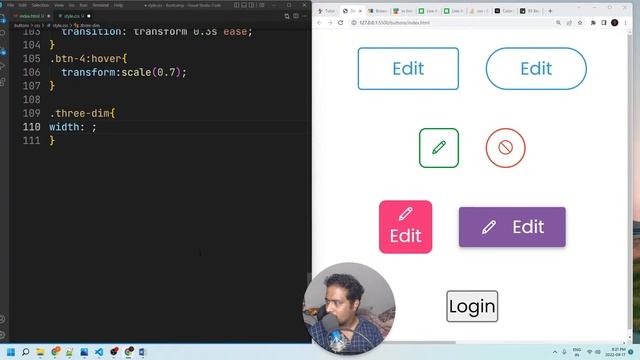Switch to style.css editor tab
This screenshot has height=360, width=640.
pos(74,16)
